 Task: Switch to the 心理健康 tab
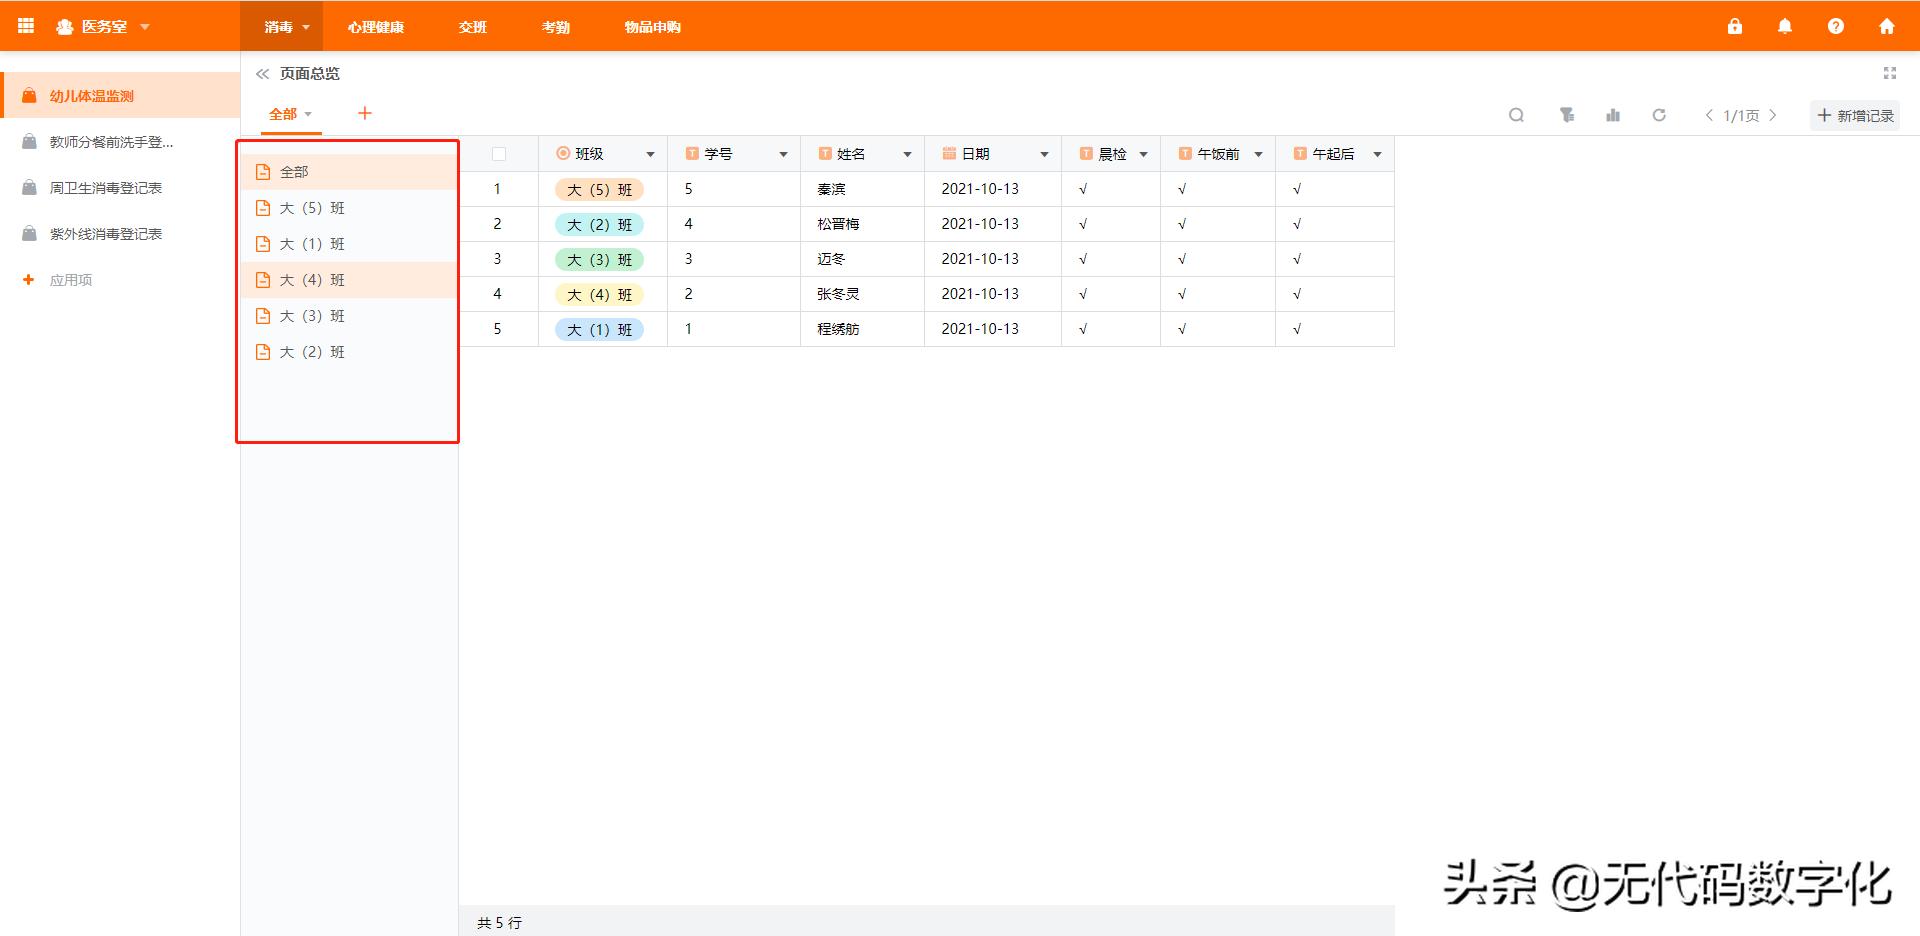(x=375, y=27)
